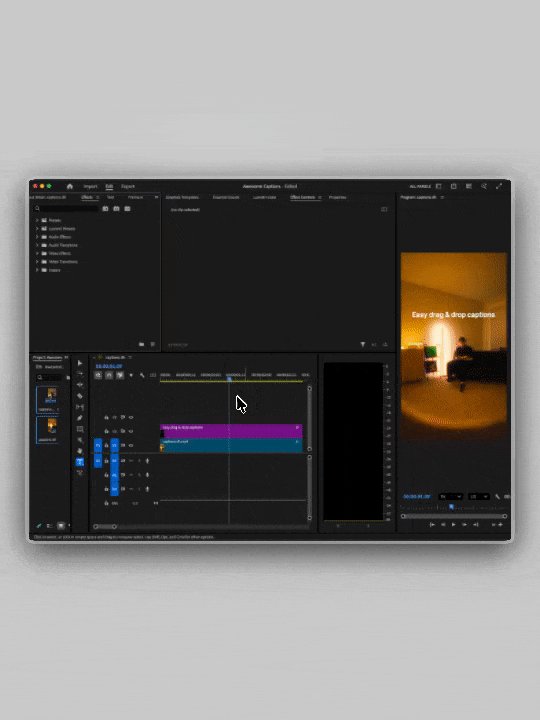The height and width of the screenshot is (720, 540).
Task: Select the Selection tool arrow
Action: point(80,363)
